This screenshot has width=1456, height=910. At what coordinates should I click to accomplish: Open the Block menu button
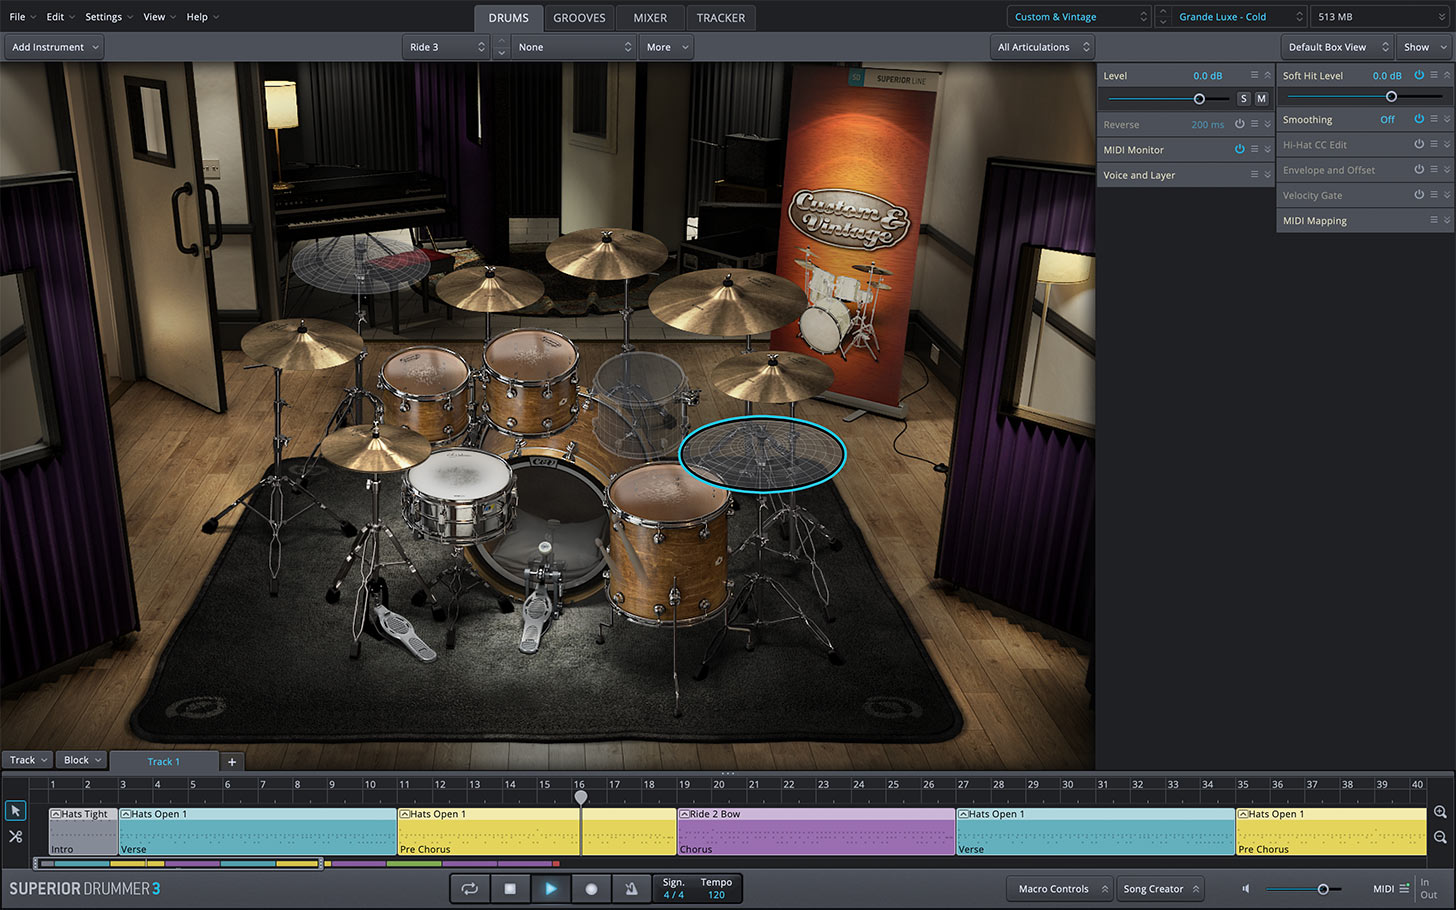(x=82, y=760)
